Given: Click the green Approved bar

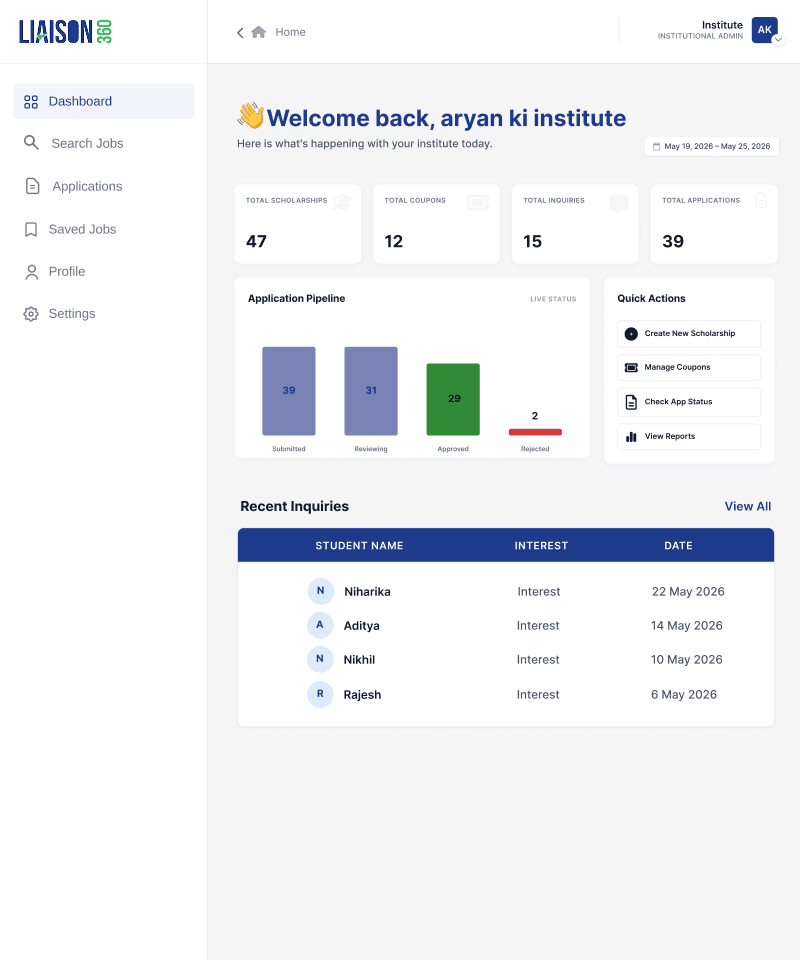Looking at the screenshot, I should tap(453, 399).
